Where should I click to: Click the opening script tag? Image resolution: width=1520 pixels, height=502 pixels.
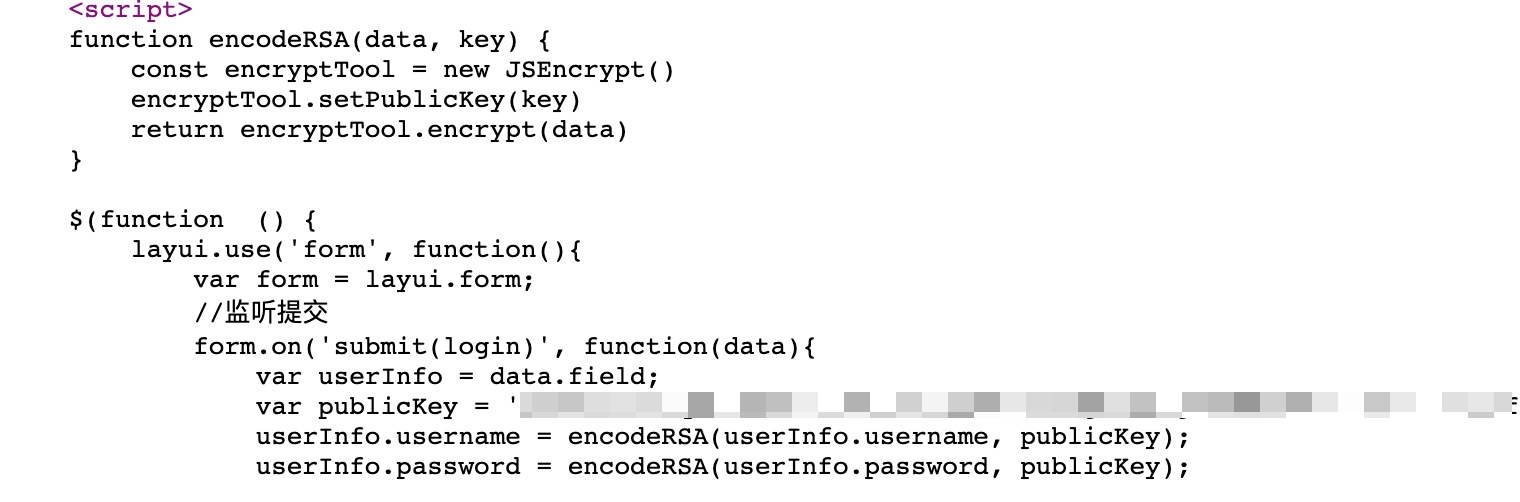(130, 11)
